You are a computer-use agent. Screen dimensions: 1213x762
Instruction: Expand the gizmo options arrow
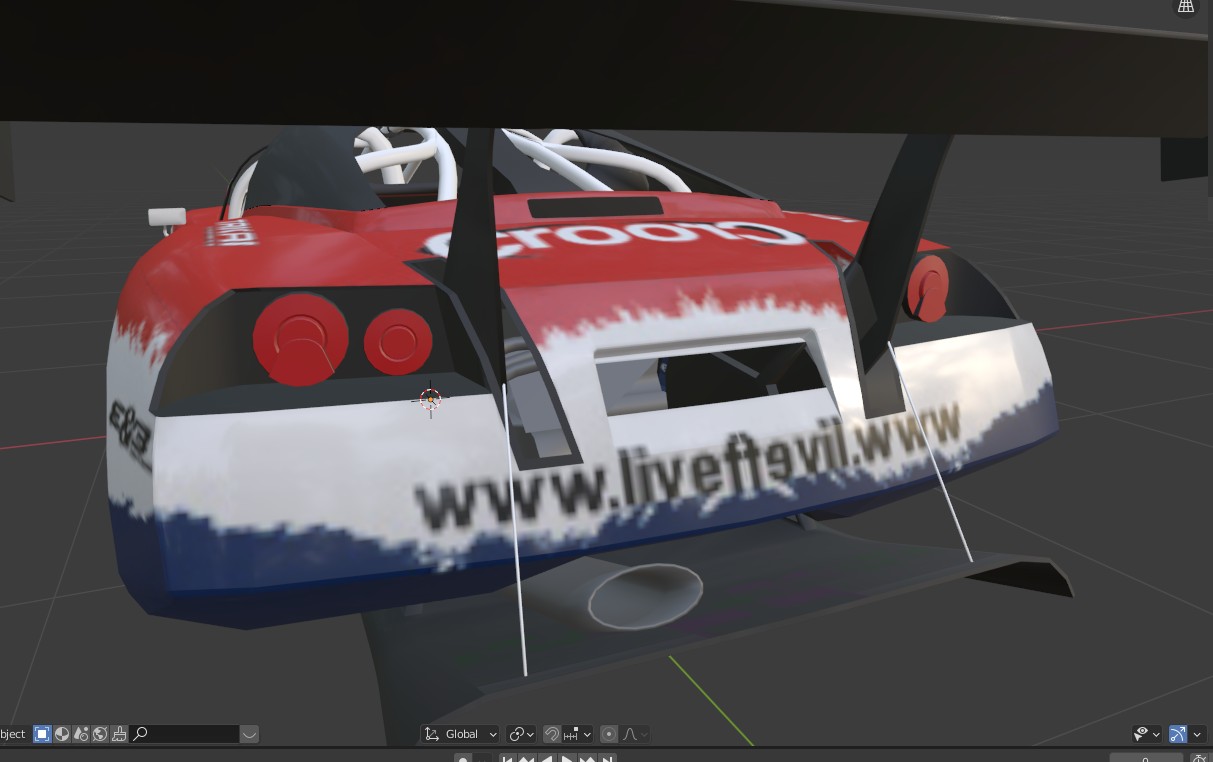(1197, 734)
